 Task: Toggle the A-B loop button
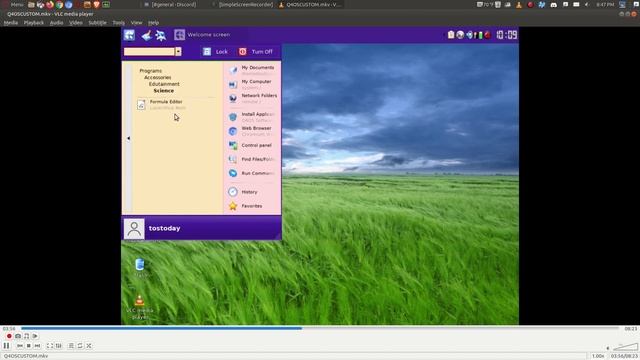tap(27, 336)
